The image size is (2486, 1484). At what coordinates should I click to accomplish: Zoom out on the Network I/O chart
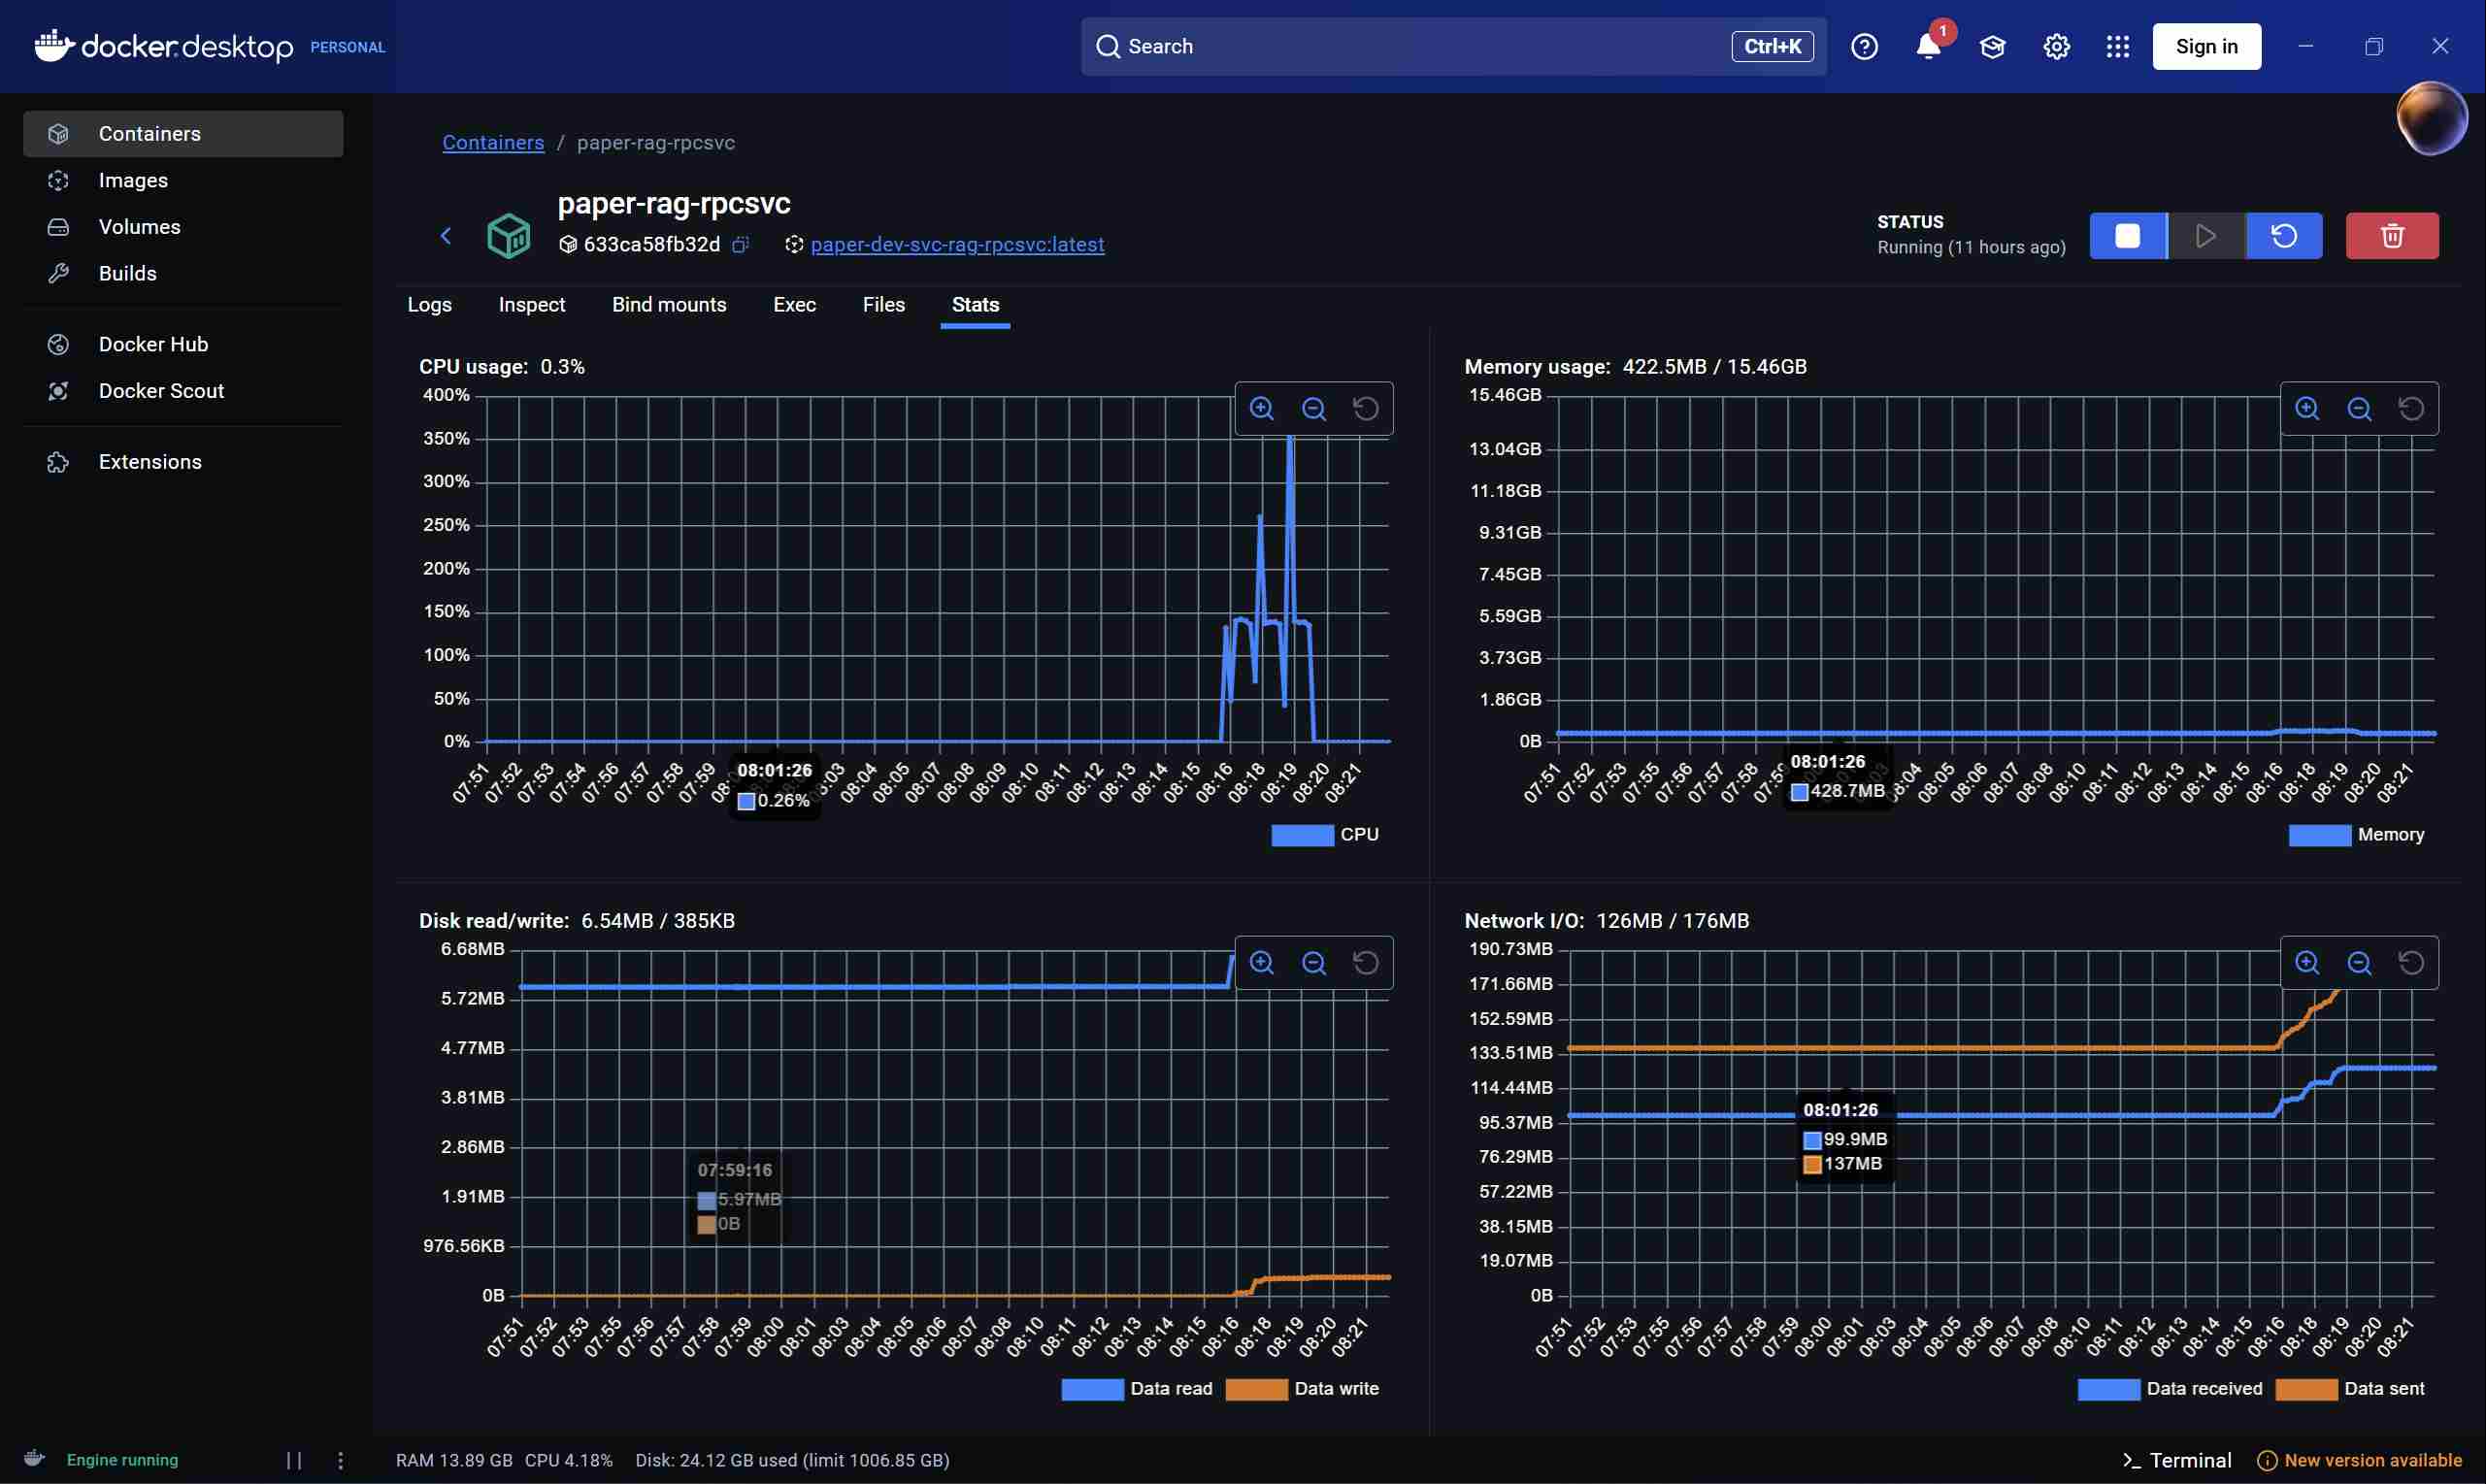click(x=2359, y=962)
